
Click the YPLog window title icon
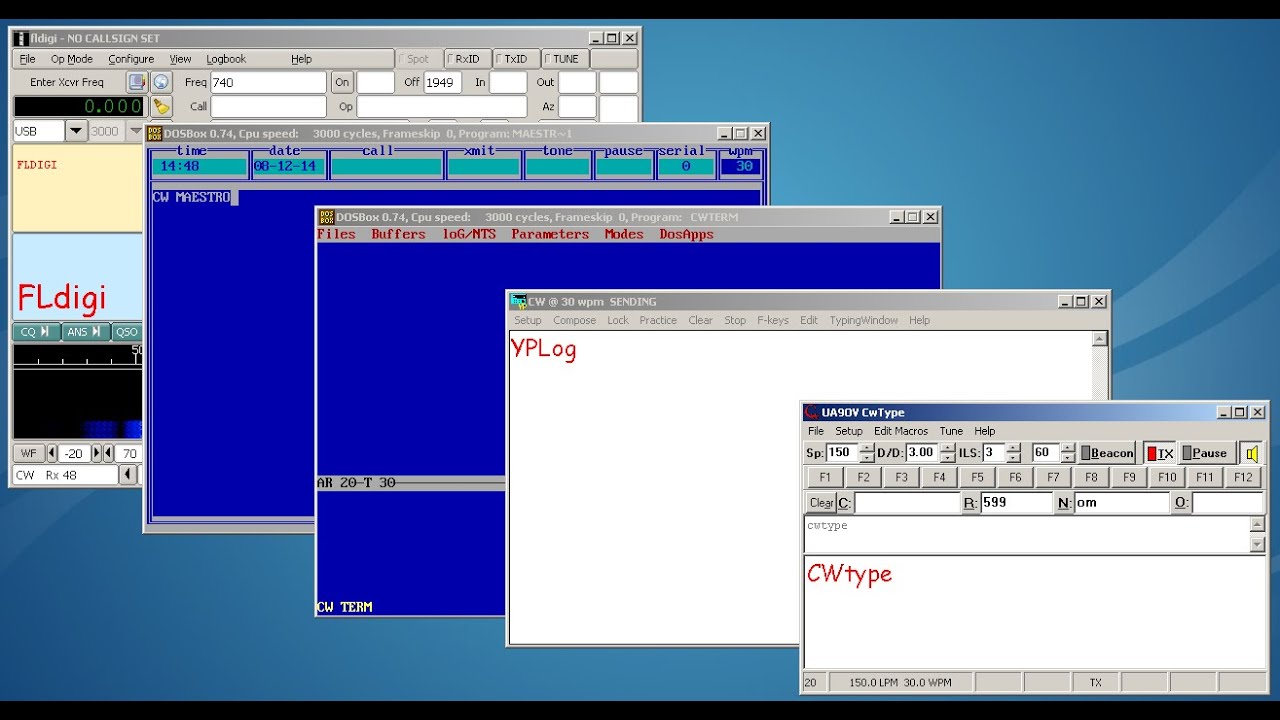[x=518, y=301]
